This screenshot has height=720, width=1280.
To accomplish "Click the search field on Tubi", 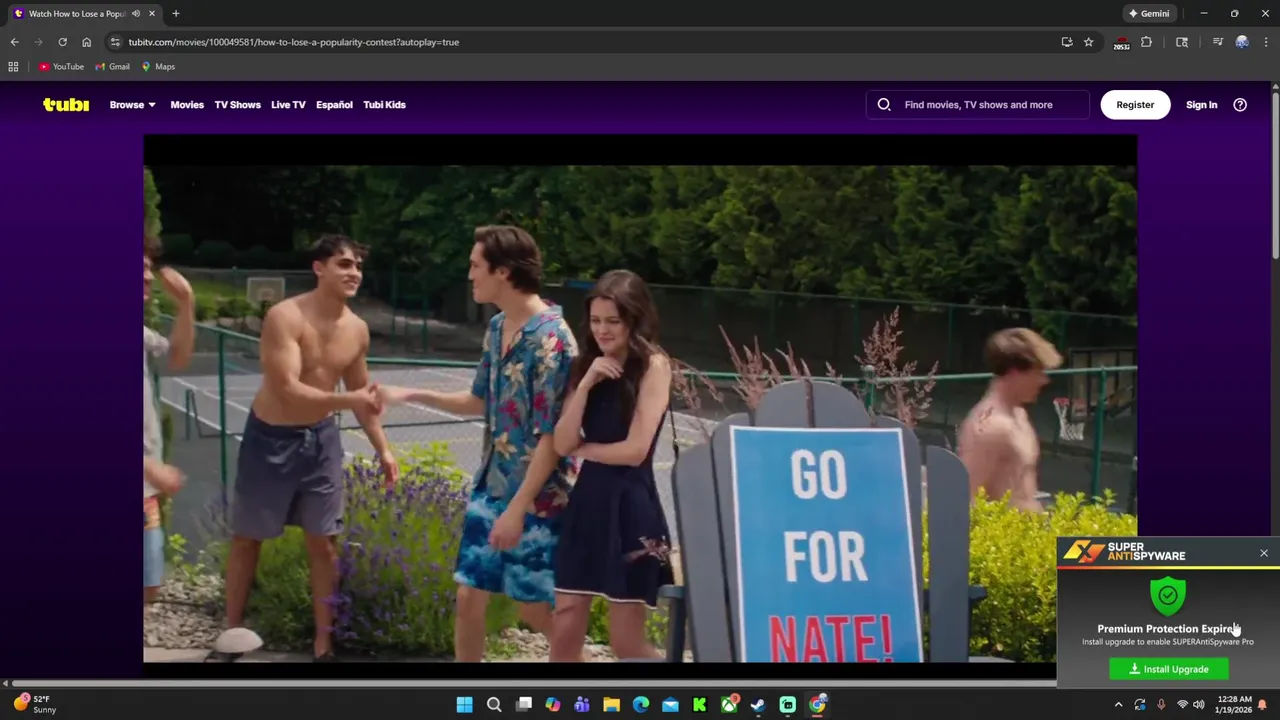I will (x=978, y=104).
